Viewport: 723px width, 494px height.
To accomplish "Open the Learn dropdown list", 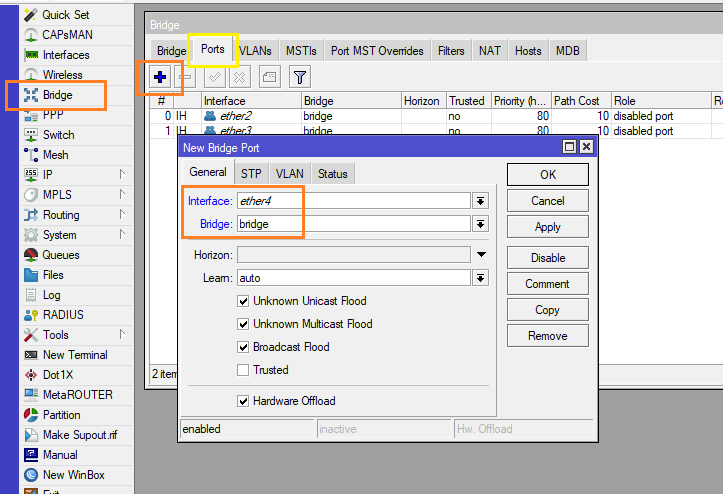I will (481, 278).
